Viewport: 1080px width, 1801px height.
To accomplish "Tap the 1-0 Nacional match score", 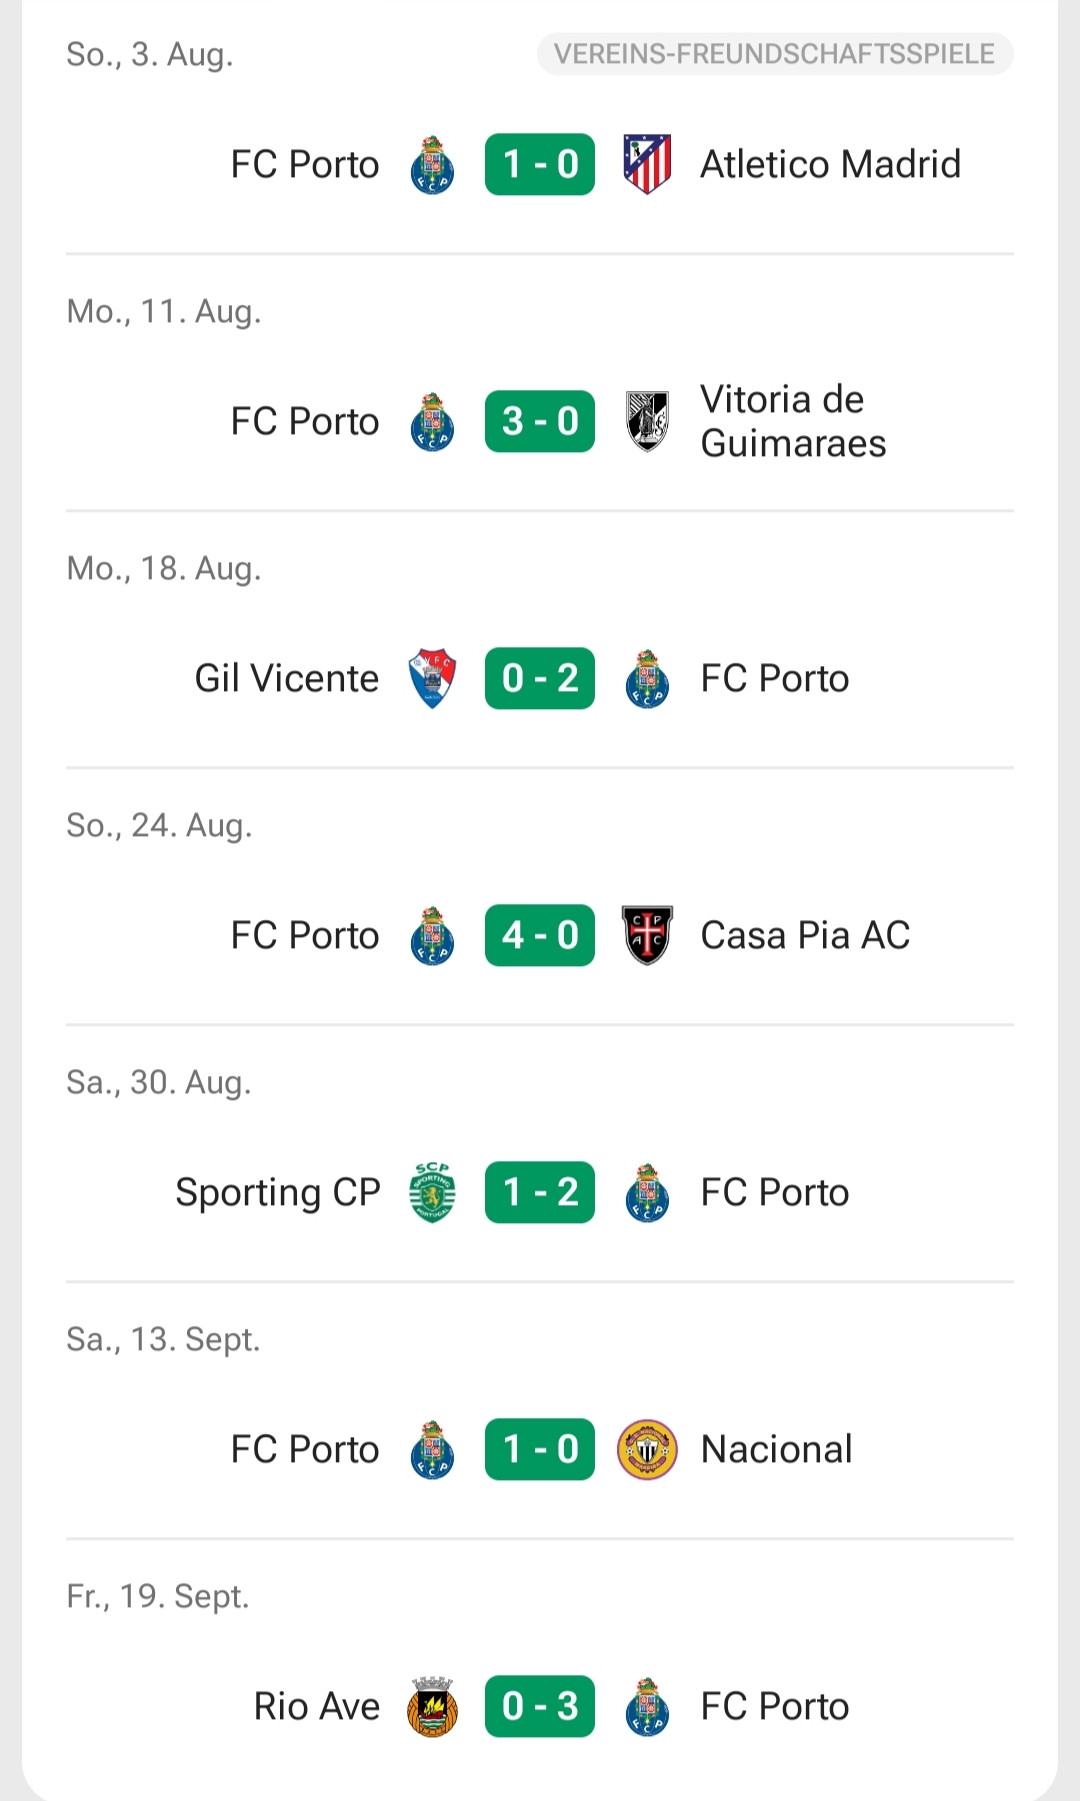I will (x=540, y=1449).
